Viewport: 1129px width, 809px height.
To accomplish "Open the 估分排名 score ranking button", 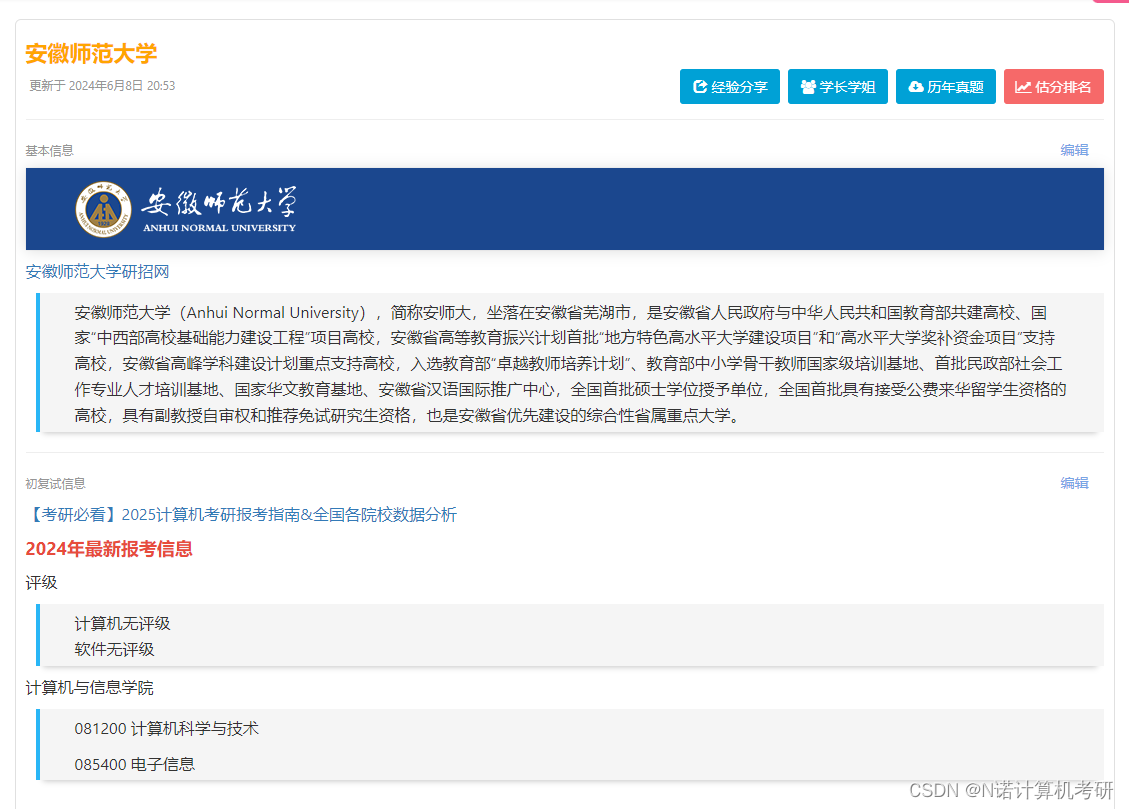I will (1053, 86).
